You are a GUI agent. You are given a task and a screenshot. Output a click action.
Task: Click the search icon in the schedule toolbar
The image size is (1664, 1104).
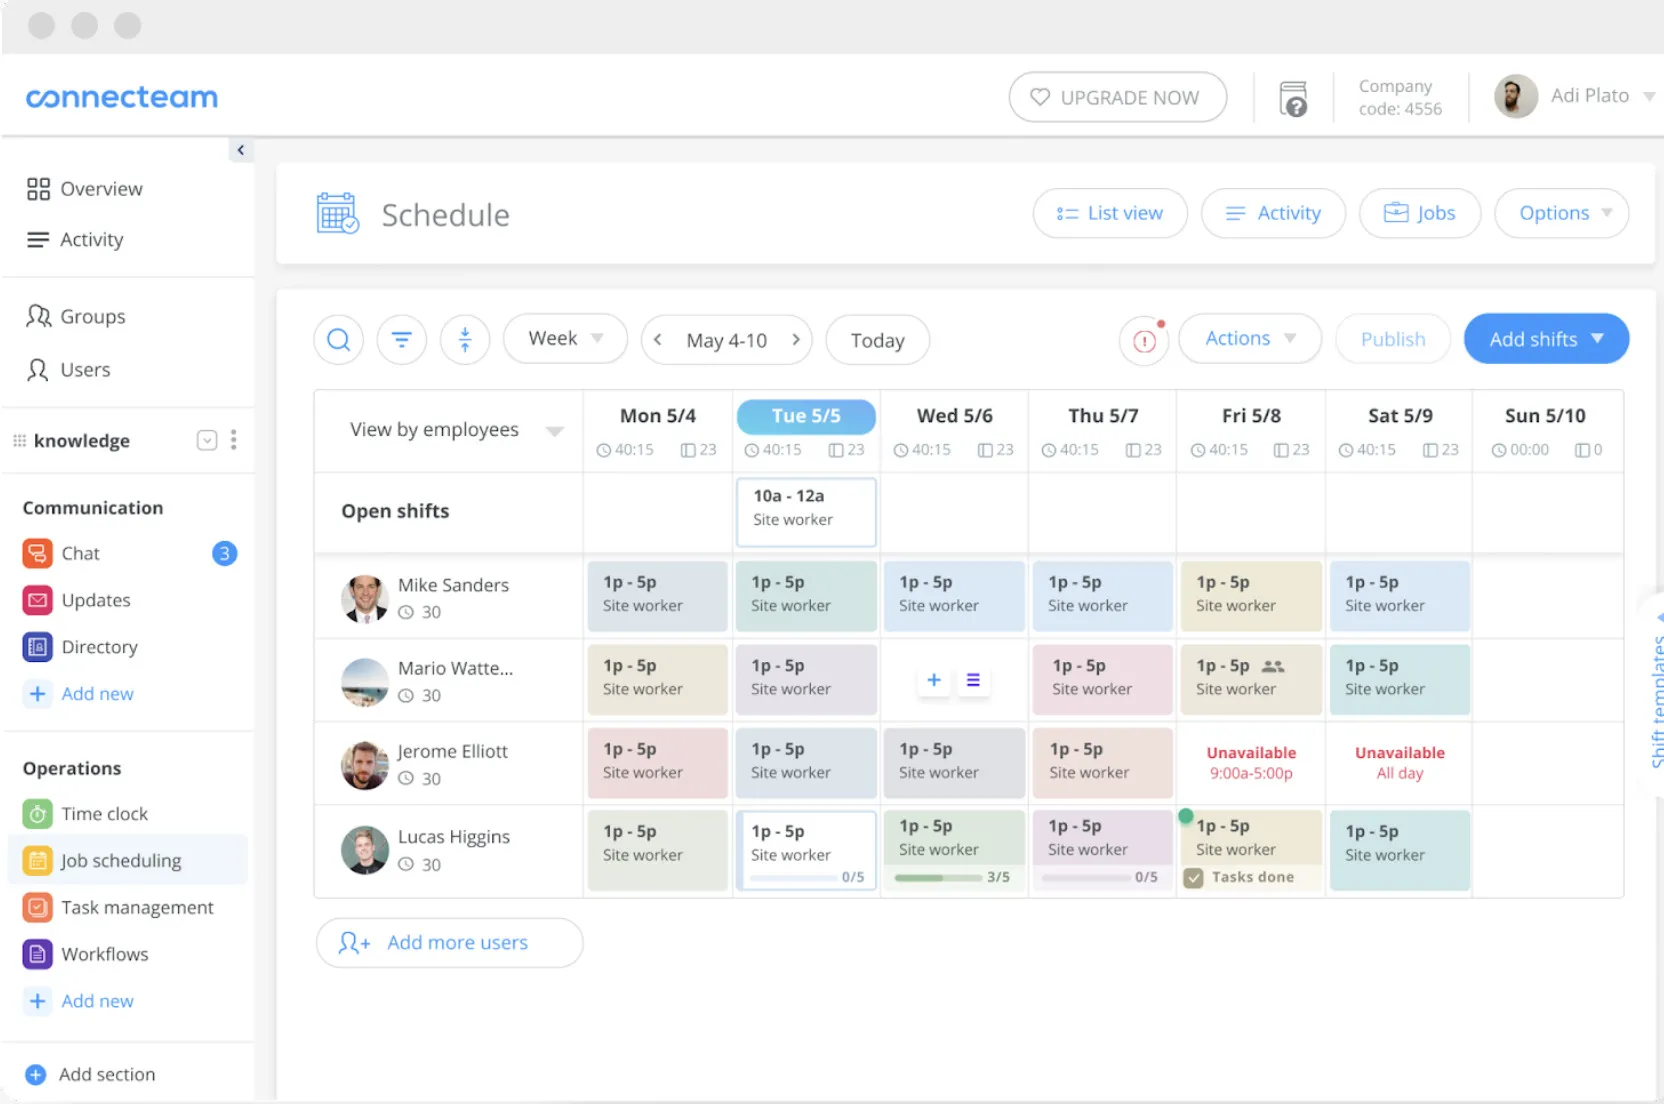338,339
